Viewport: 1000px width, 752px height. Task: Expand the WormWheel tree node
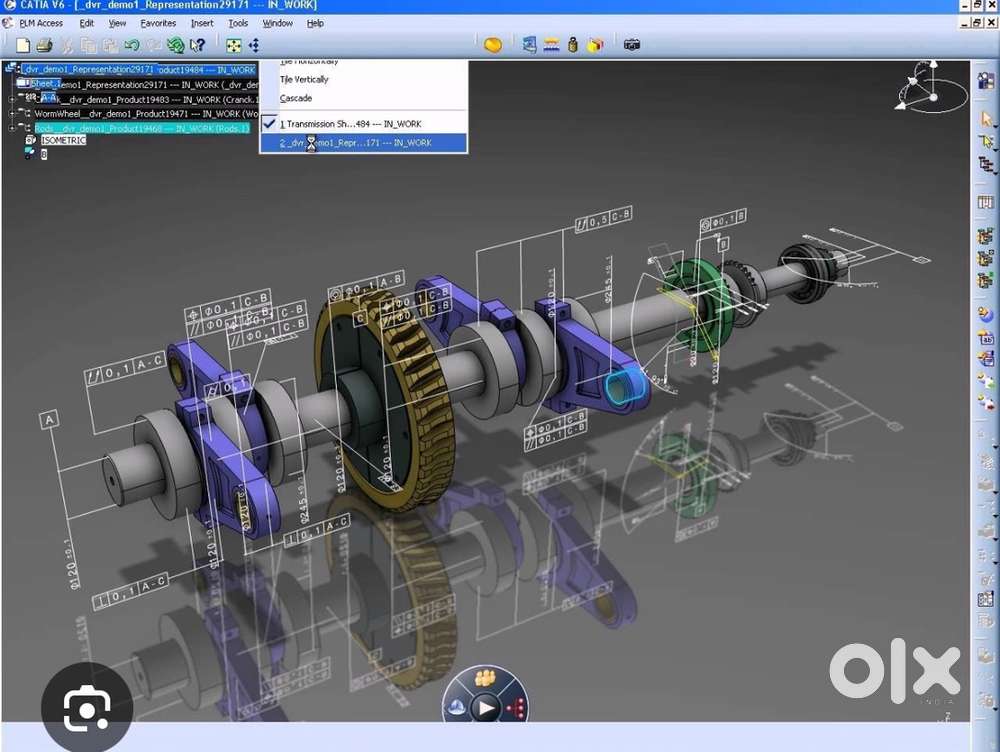point(12,114)
